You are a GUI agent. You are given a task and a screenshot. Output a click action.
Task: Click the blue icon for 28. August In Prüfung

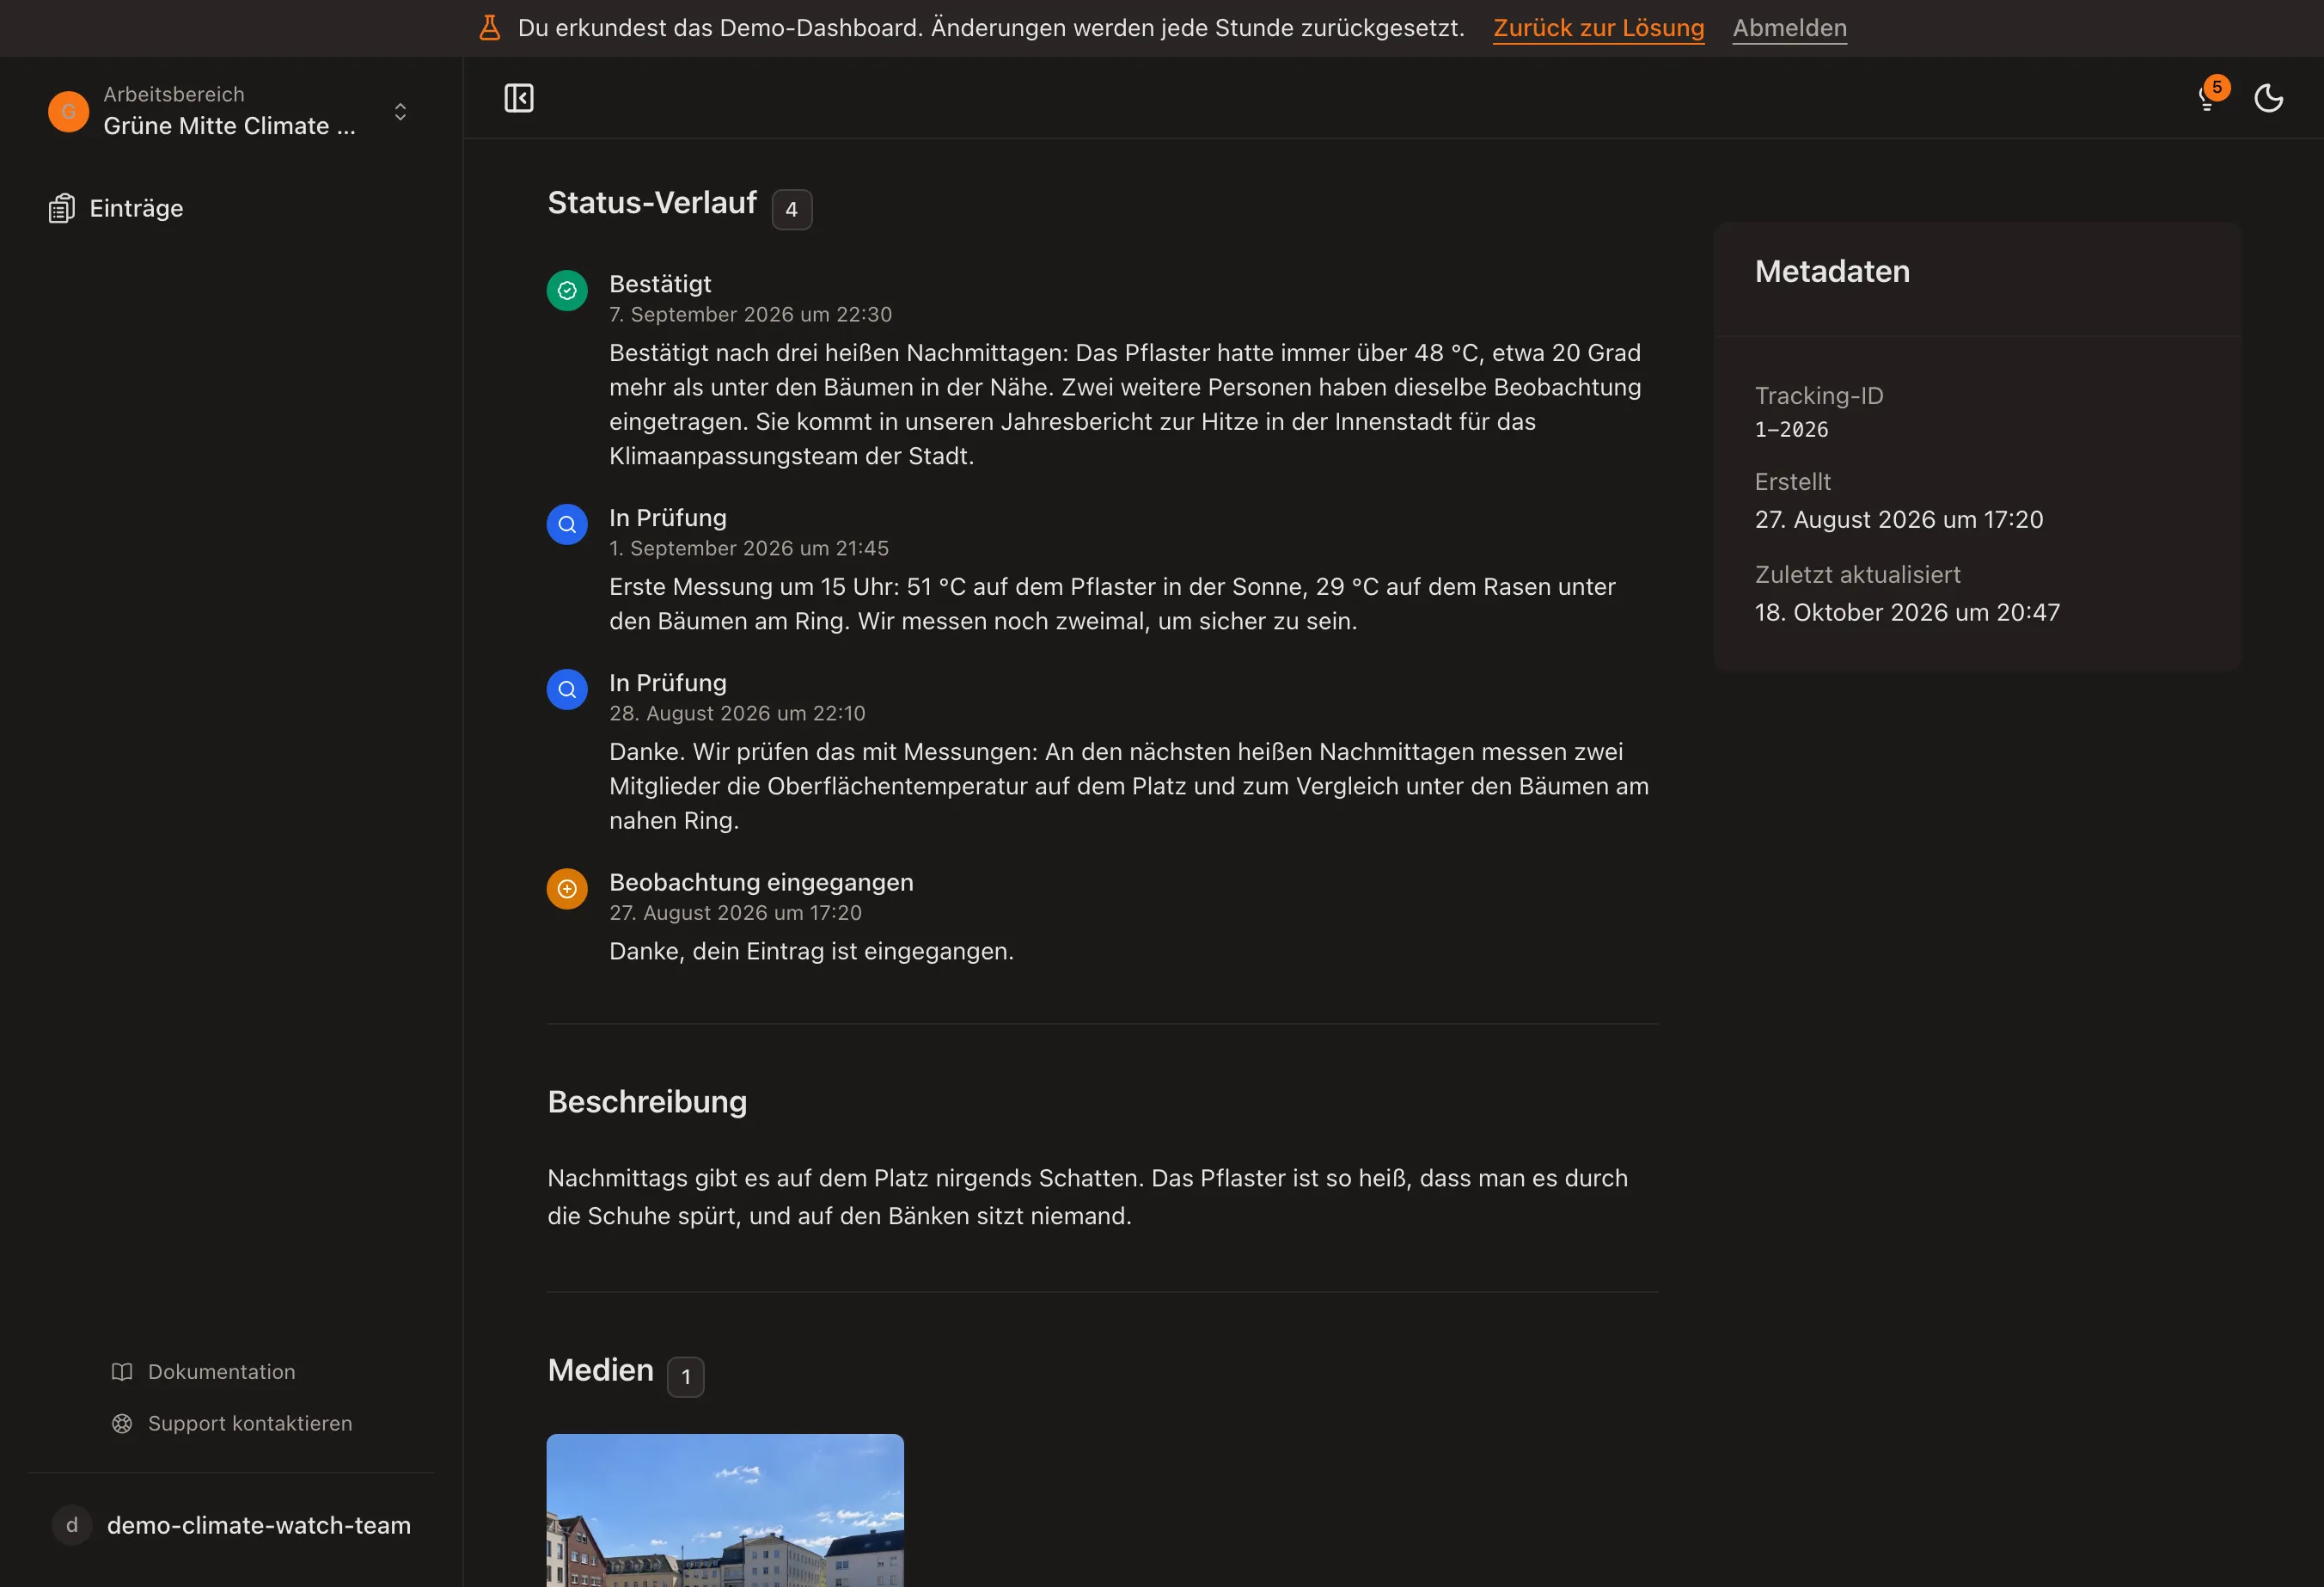pos(567,689)
